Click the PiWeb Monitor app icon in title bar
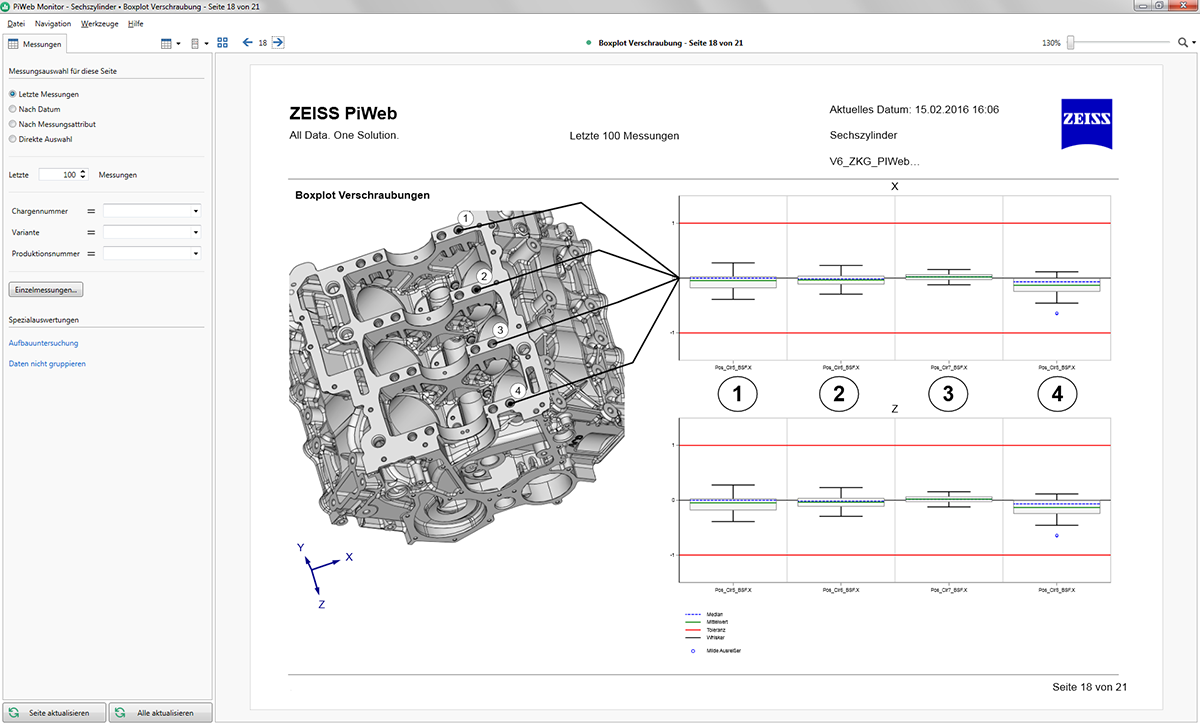Screen dimensions: 1200x725 (x=6, y=6)
